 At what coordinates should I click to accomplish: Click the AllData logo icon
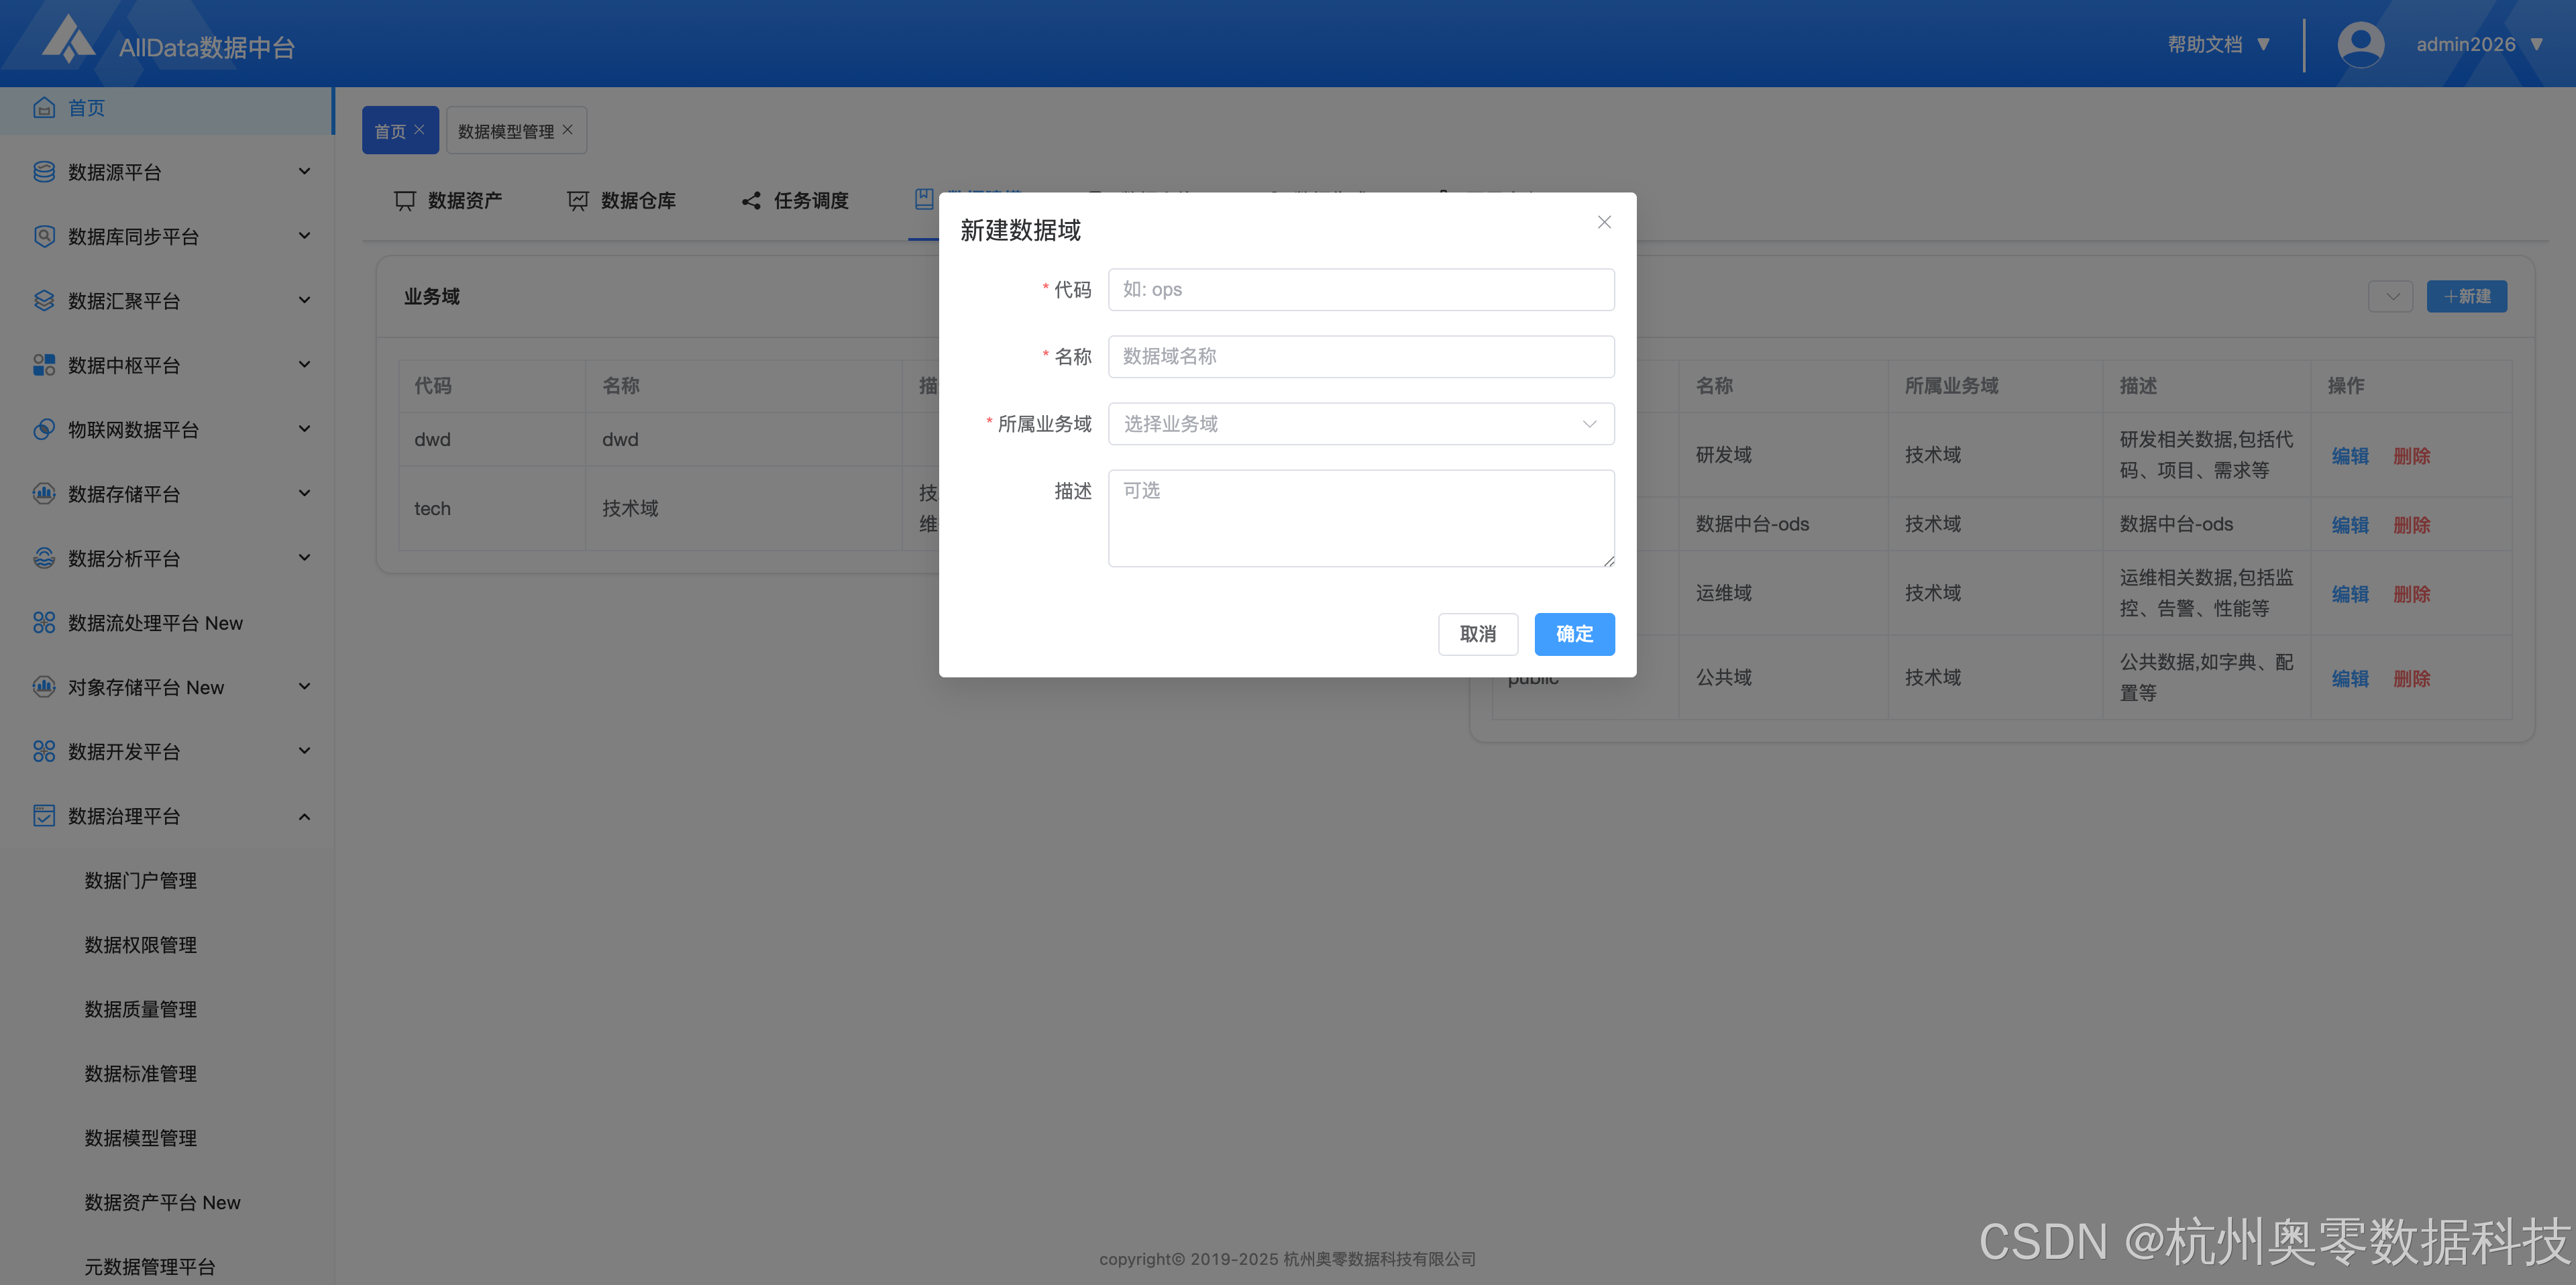coord(69,40)
